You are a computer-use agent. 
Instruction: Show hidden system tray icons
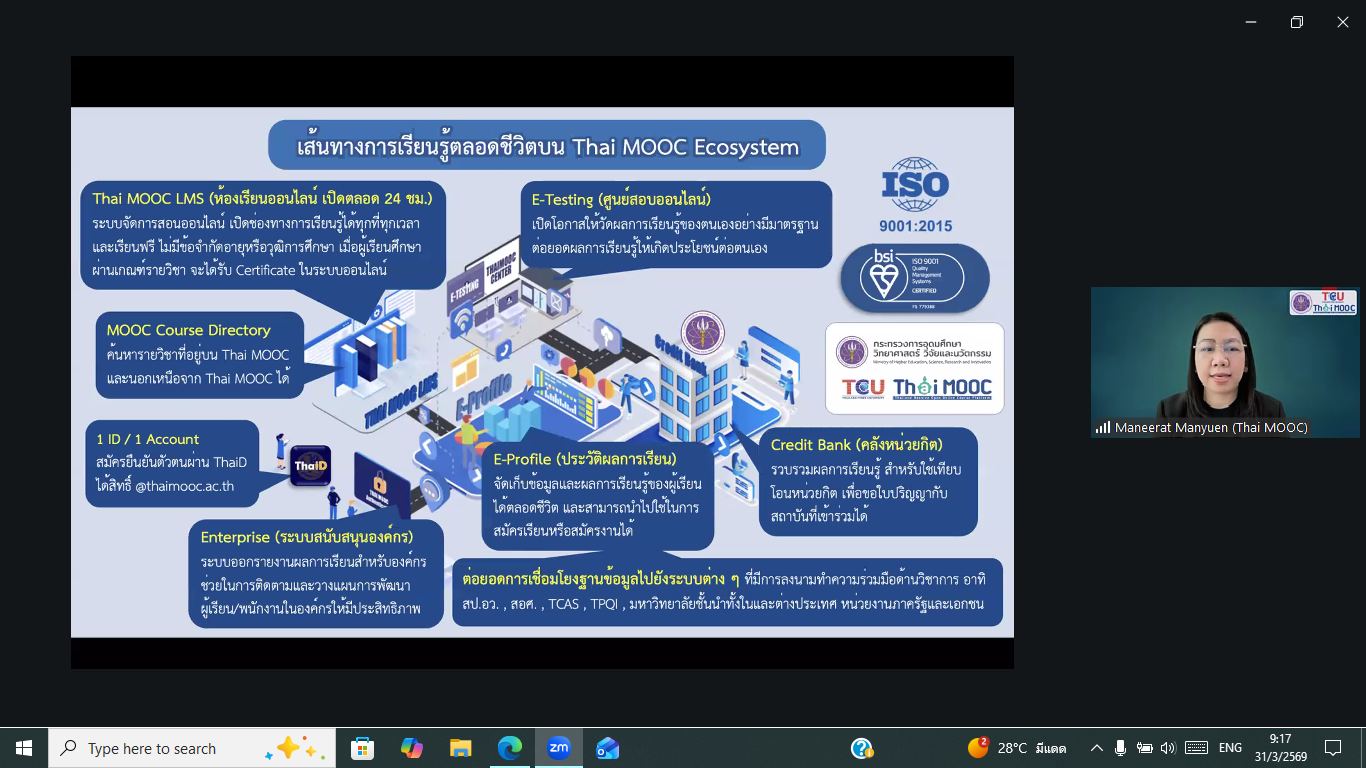[1096, 748]
